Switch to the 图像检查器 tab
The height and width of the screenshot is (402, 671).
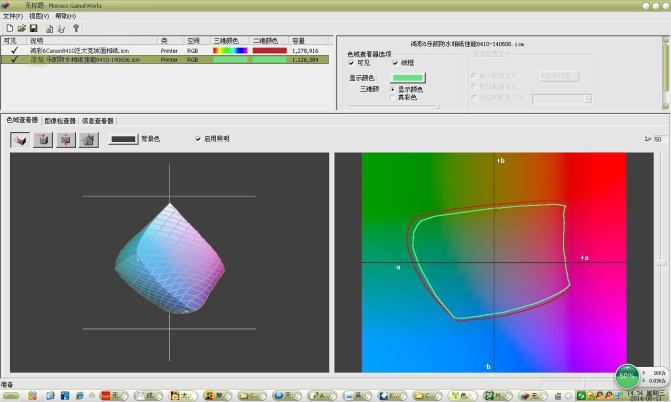60,120
